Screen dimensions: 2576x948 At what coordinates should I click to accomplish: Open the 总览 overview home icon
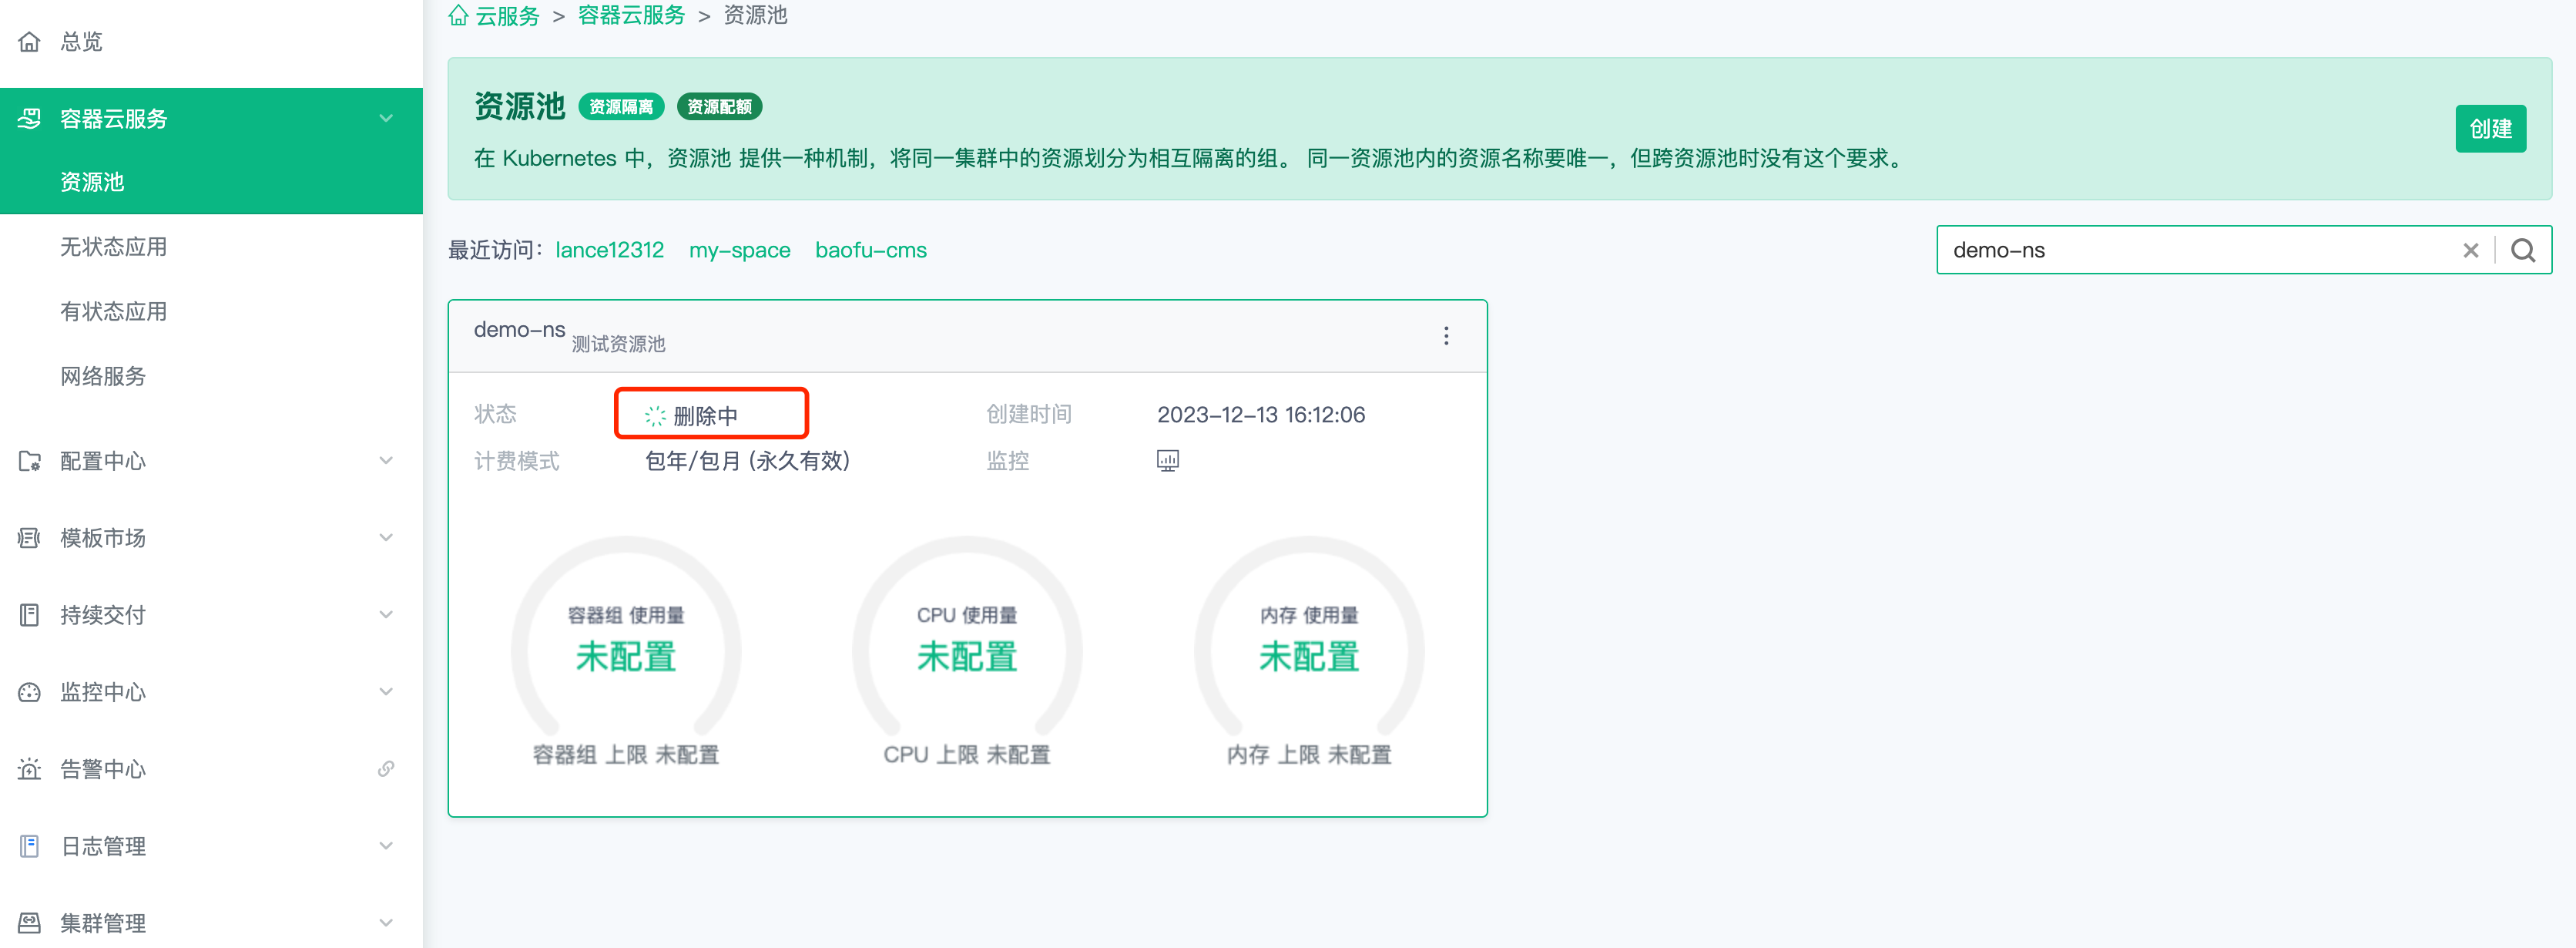coord(30,42)
